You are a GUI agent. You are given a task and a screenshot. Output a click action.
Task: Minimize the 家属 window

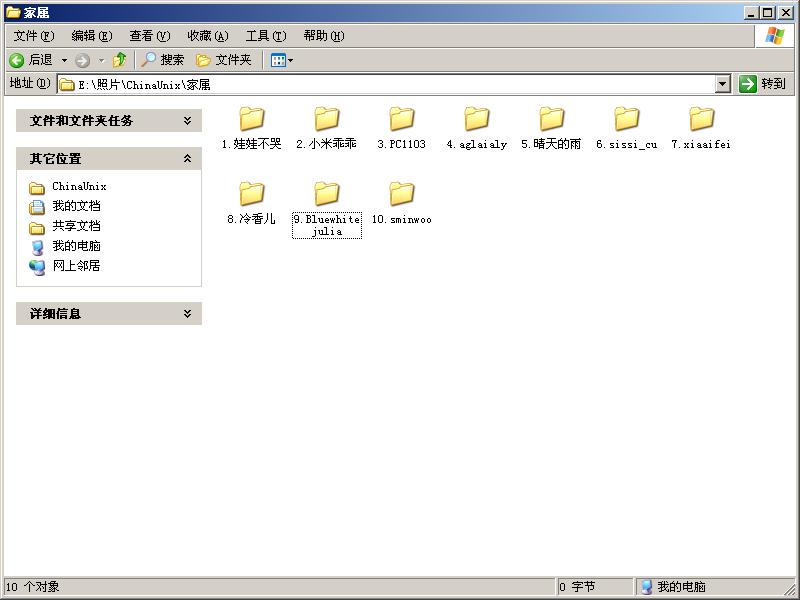(x=751, y=12)
